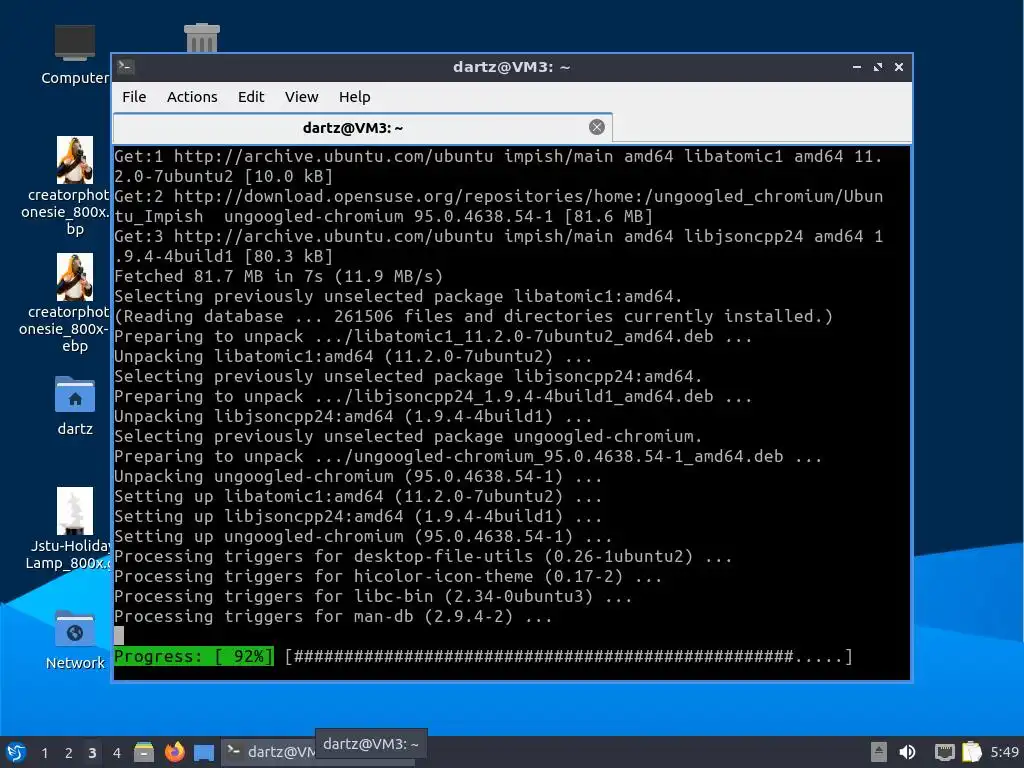Image resolution: width=1024 pixels, height=768 pixels.
Task: Switch to workspace 2
Action: [69, 753]
